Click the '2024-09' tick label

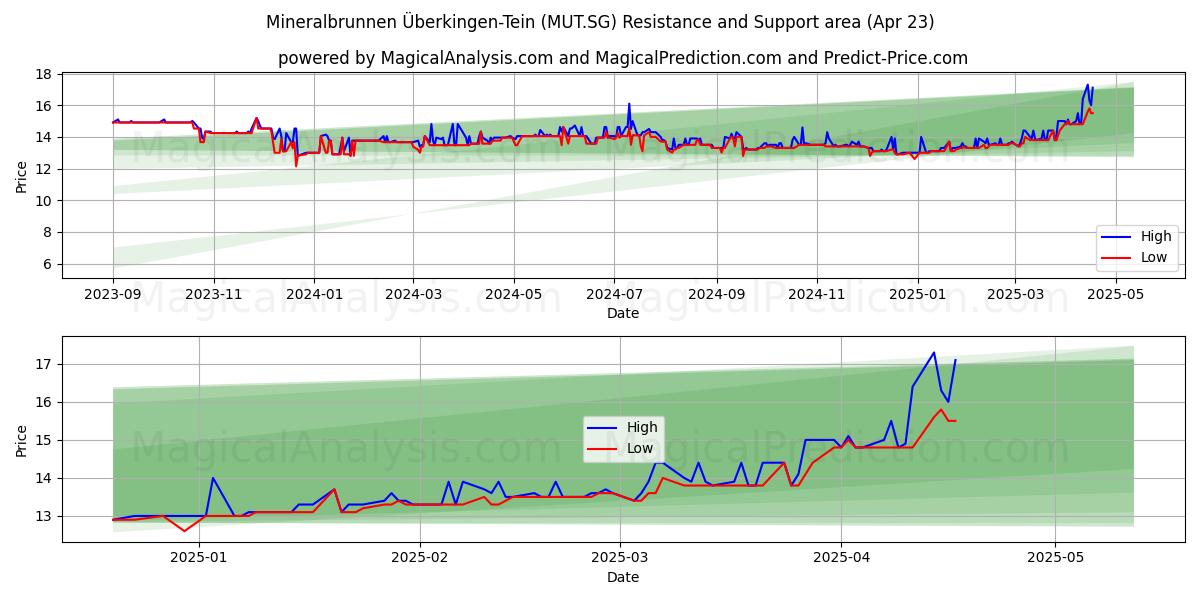(716, 294)
